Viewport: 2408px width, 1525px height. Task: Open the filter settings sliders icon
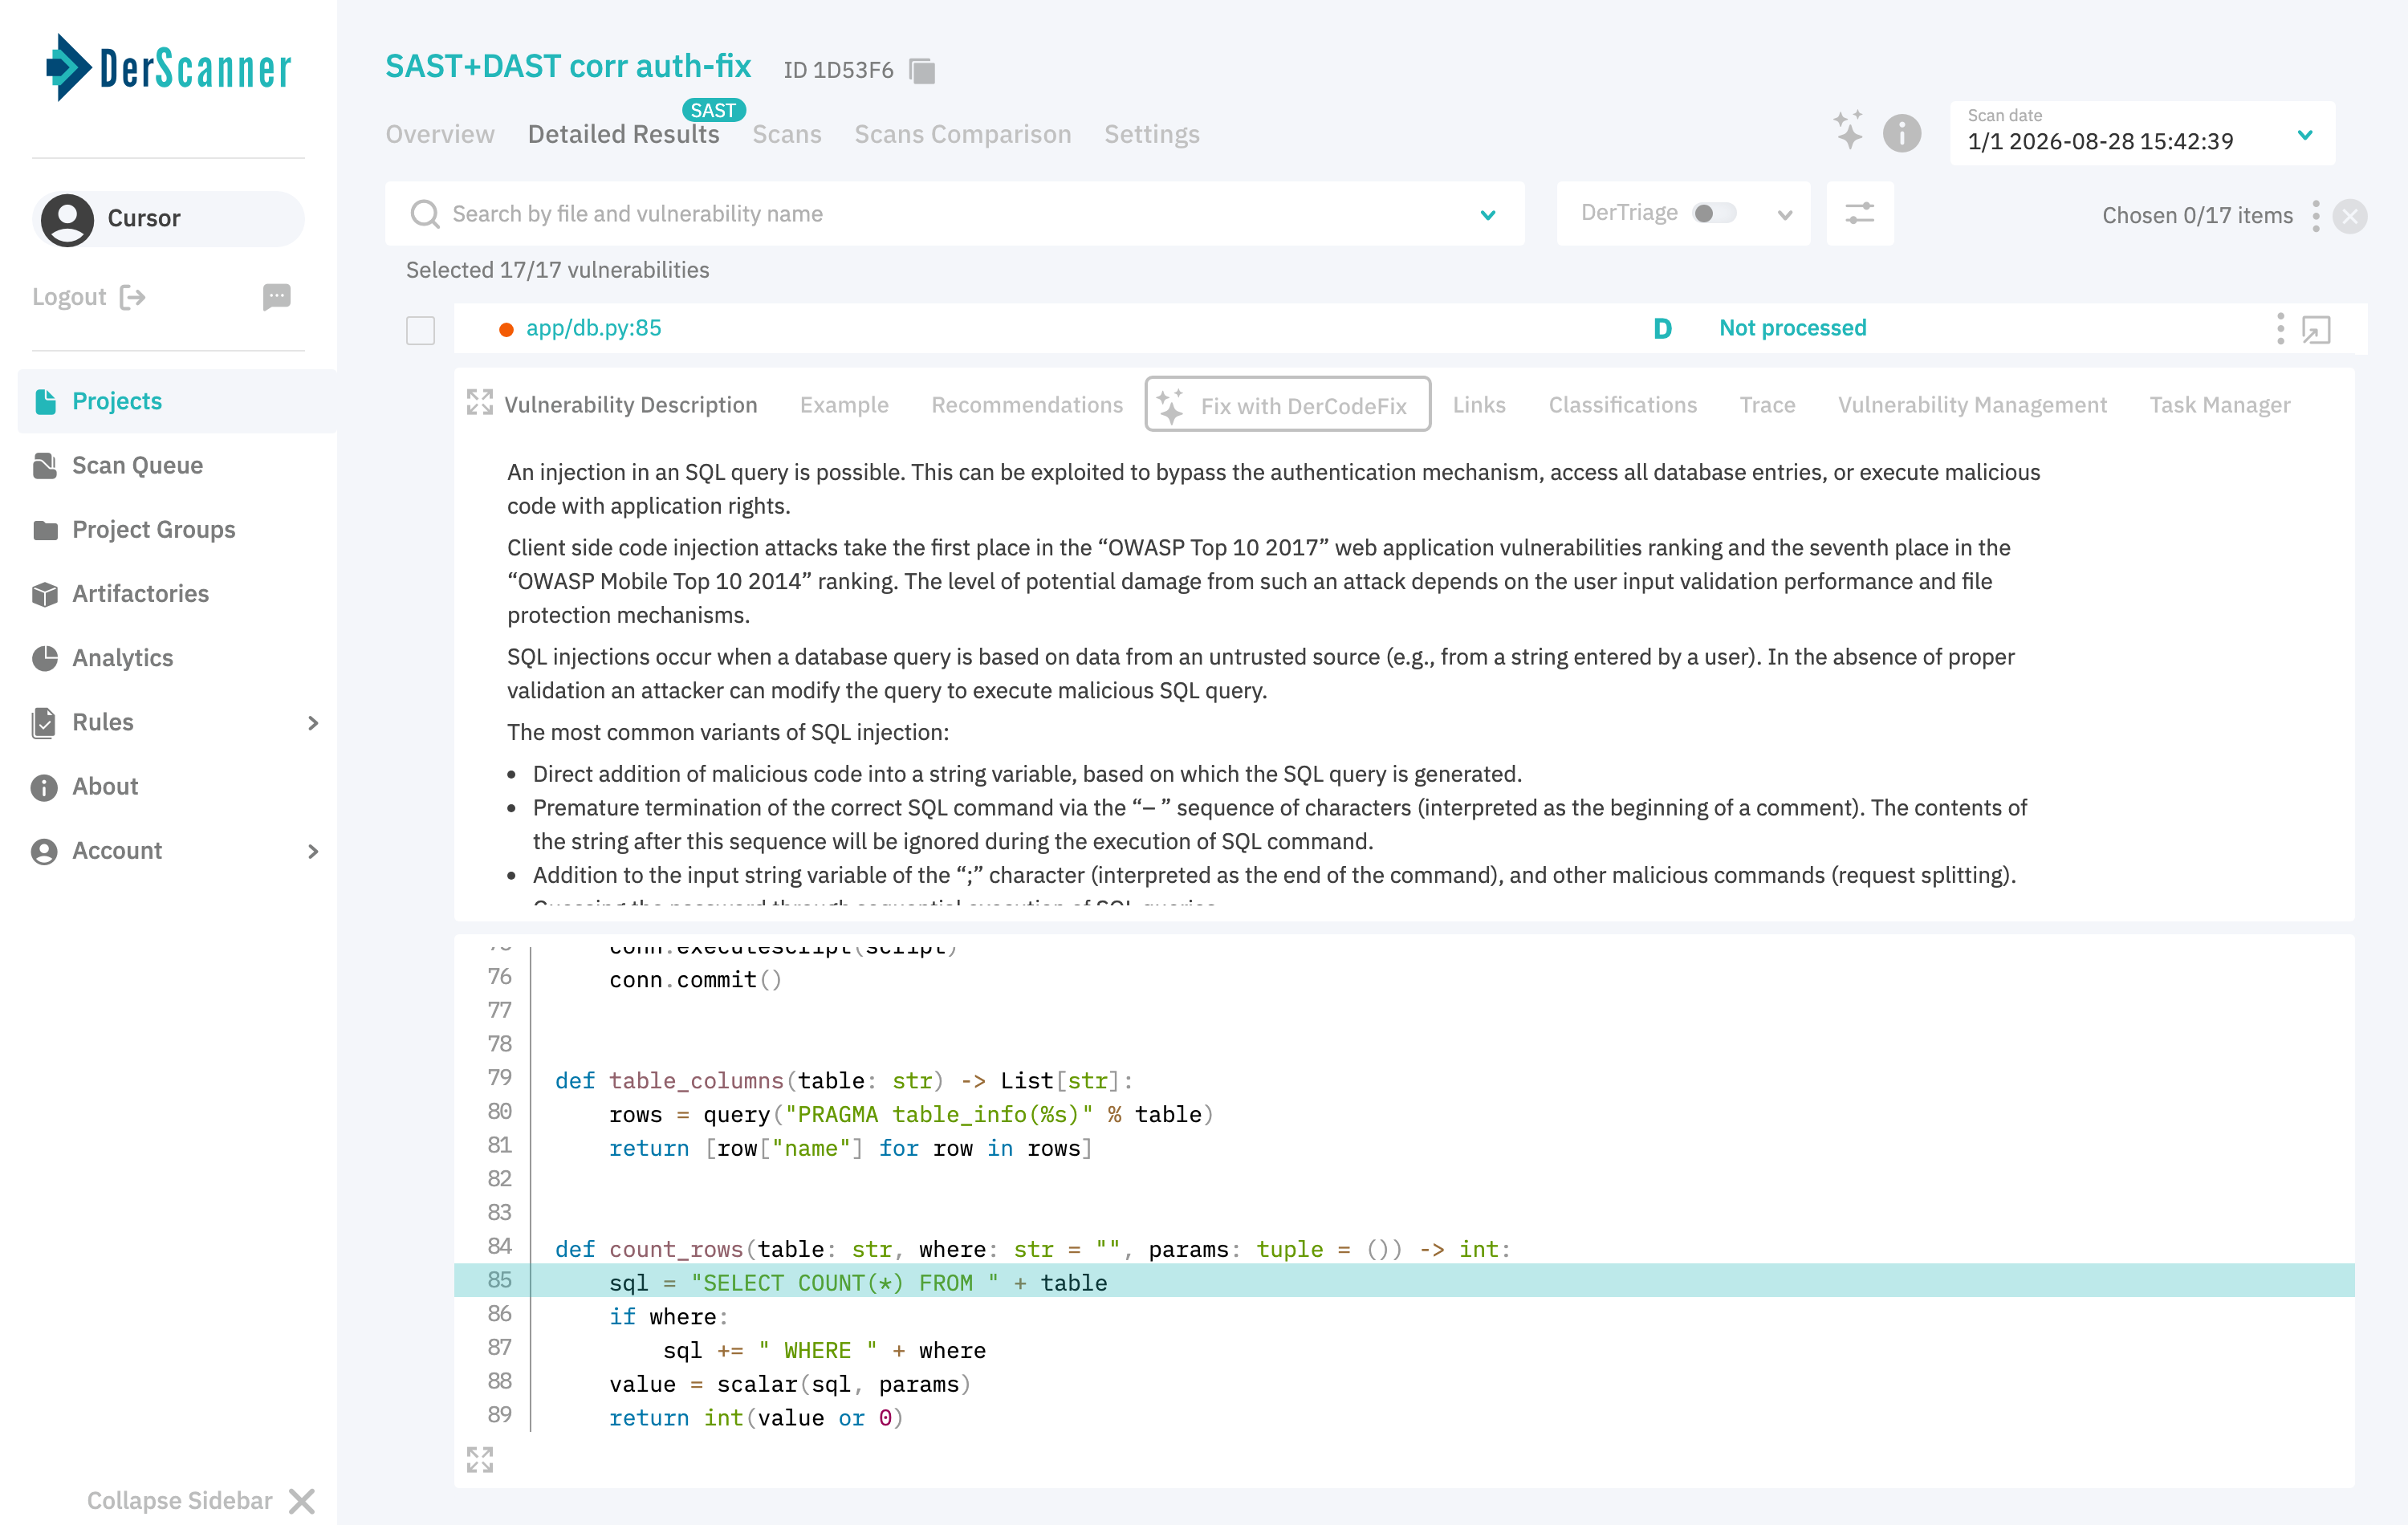(1859, 213)
